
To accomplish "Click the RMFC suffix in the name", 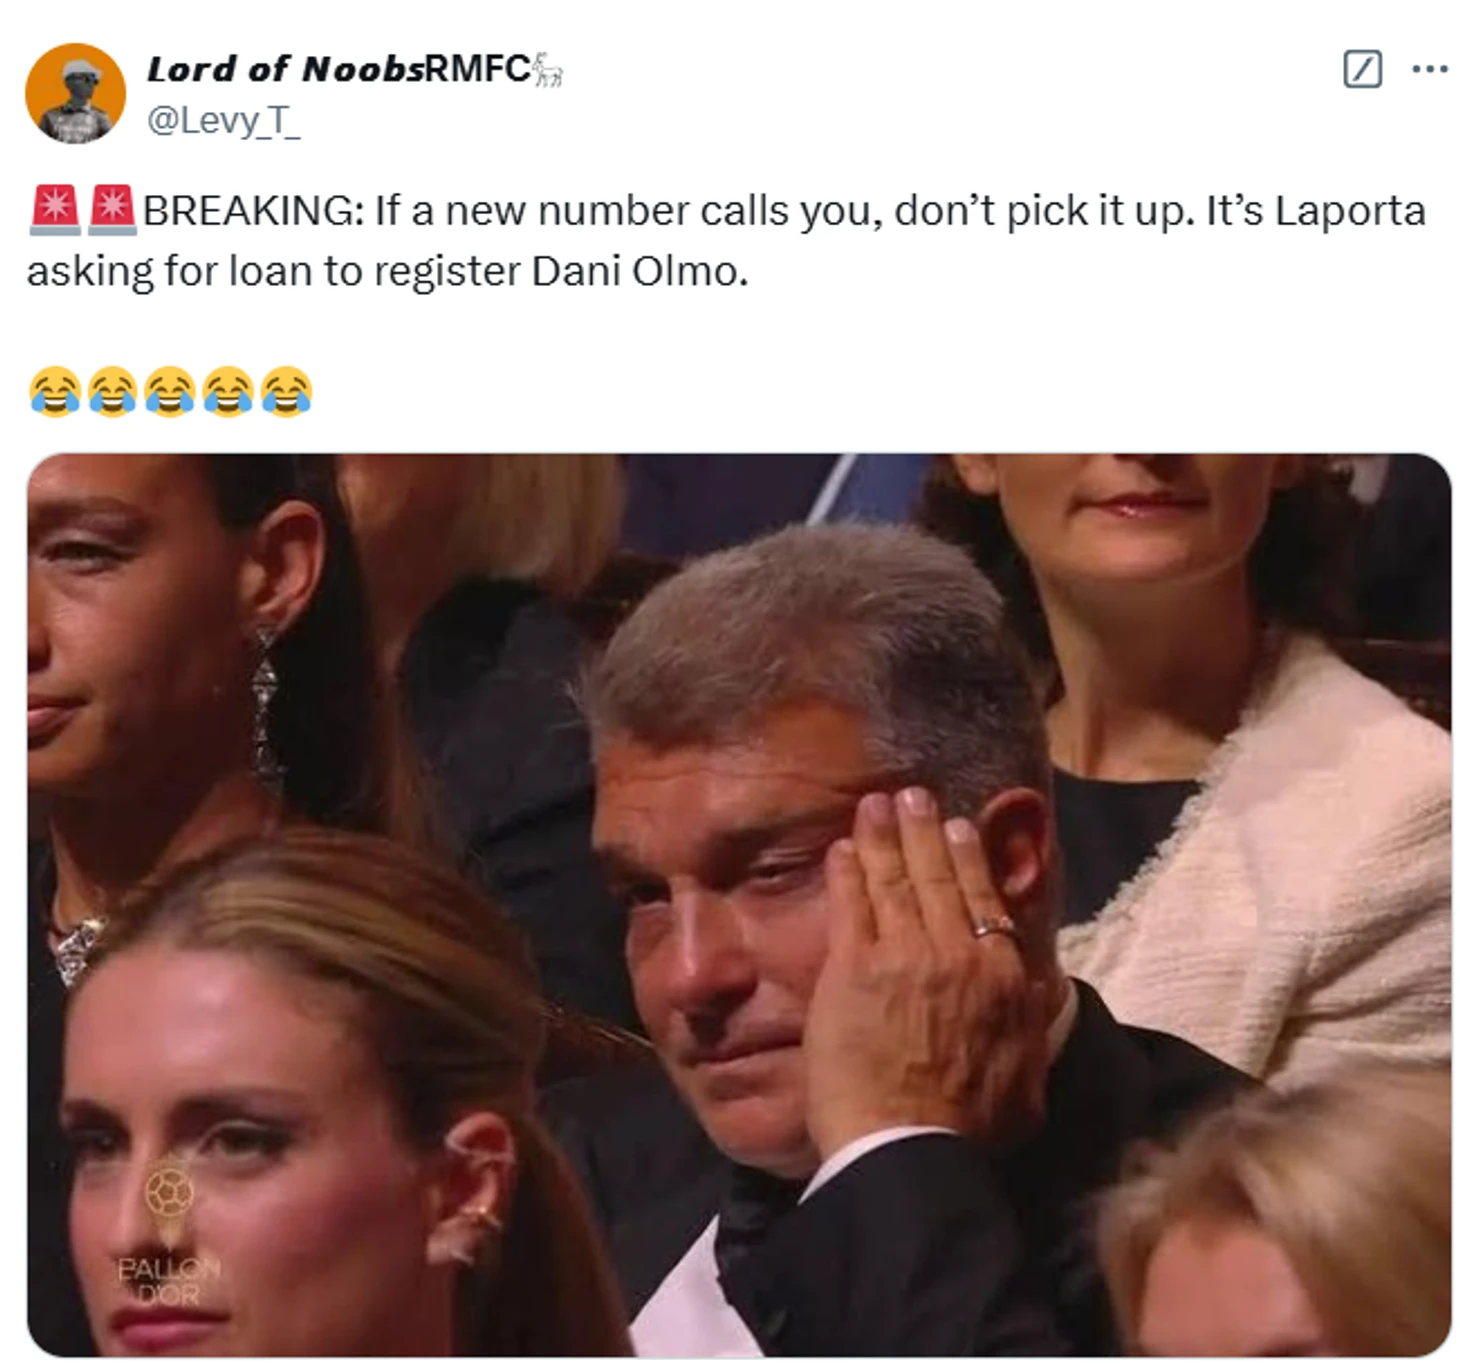I will click(478, 69).
